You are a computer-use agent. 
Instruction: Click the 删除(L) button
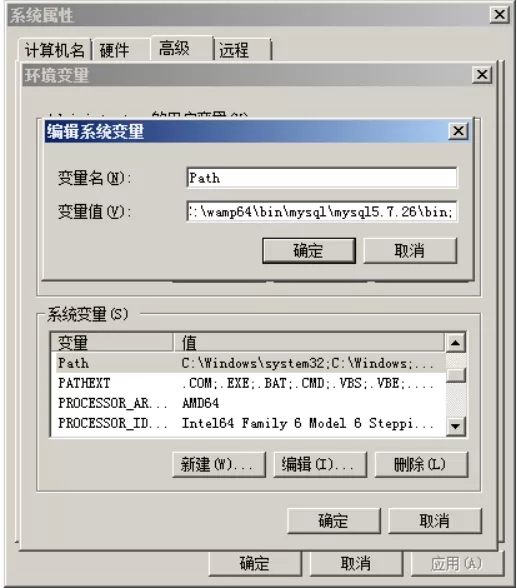(x=421, y=465)
